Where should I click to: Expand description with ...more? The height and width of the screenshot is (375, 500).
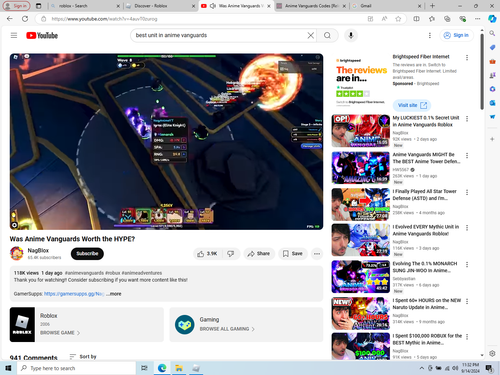114,294
